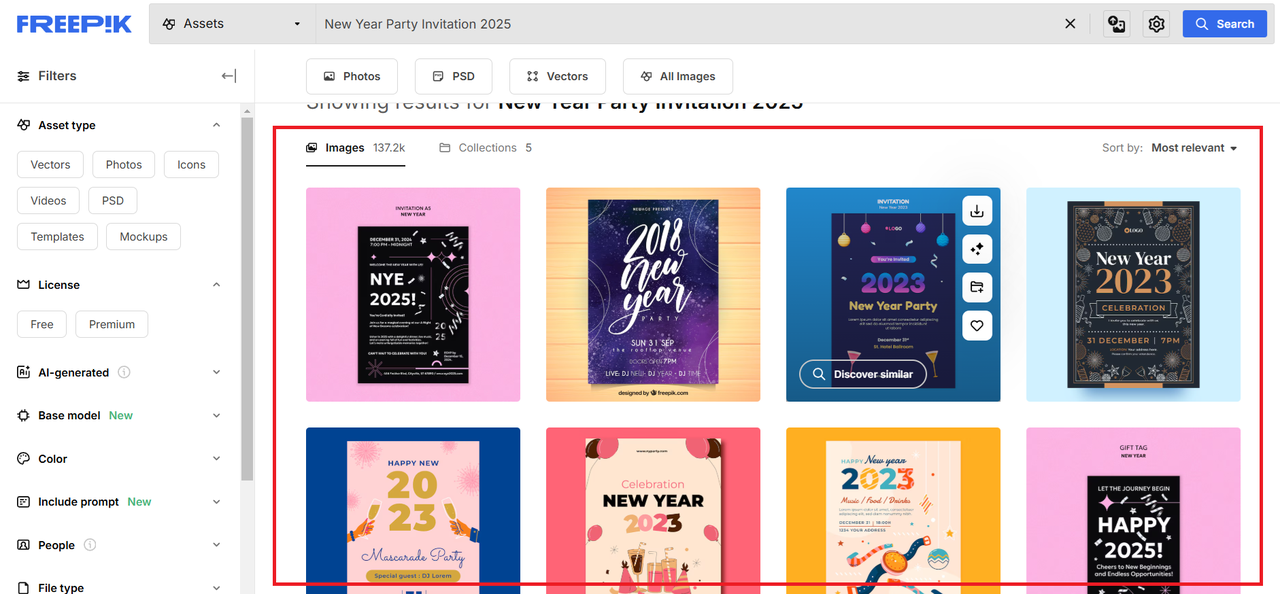
Task: Select the PSD button above results
Action: [x=452, y=76]
